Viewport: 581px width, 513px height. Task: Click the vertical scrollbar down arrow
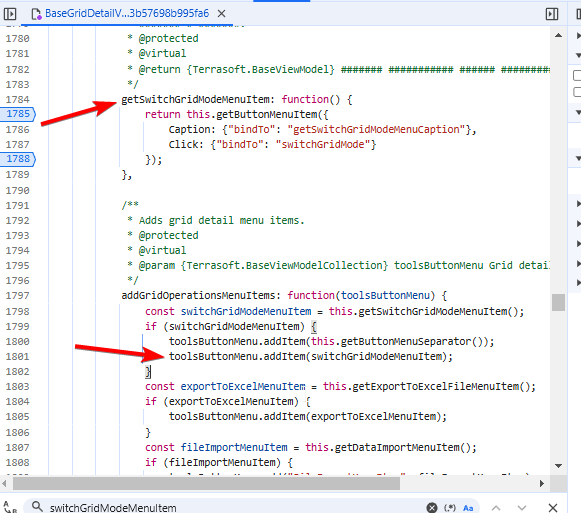(558, 466)
